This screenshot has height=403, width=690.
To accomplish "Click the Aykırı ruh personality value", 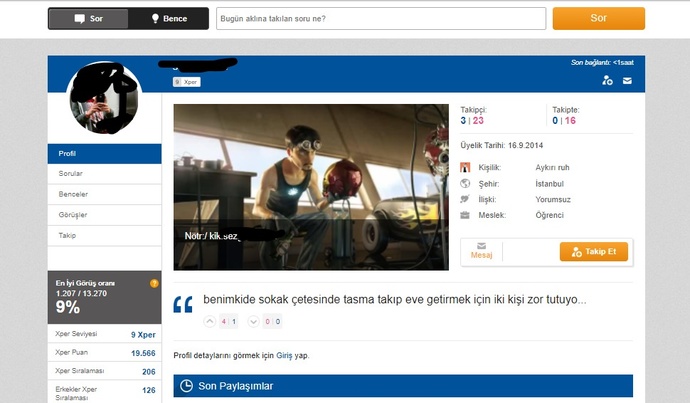I will click(552, 168).
